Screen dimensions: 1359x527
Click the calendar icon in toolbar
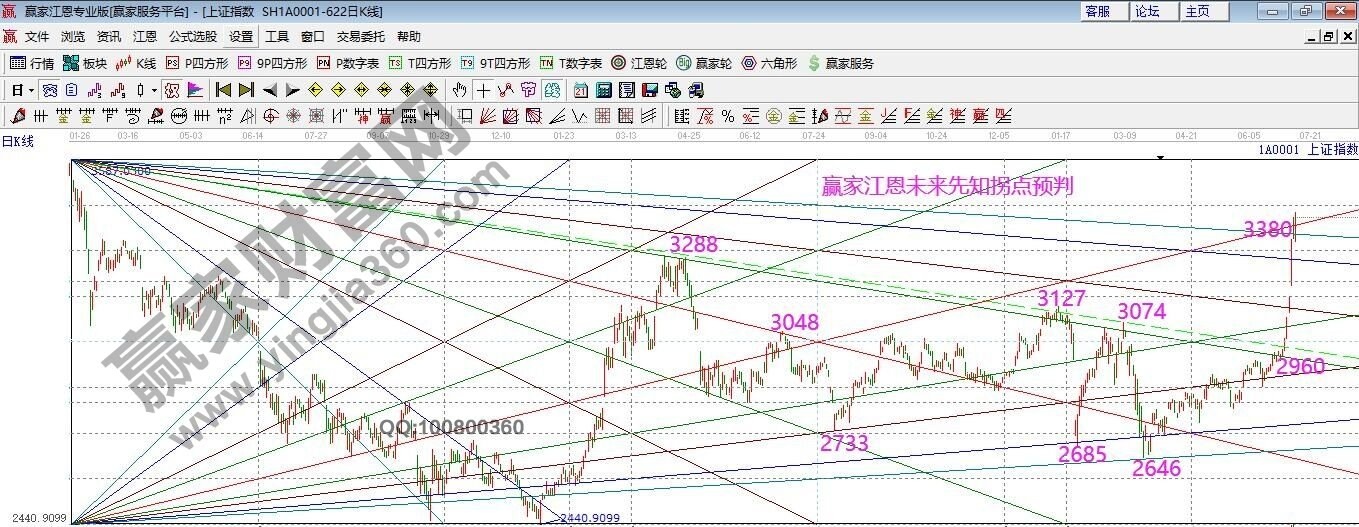pos(580,90)
